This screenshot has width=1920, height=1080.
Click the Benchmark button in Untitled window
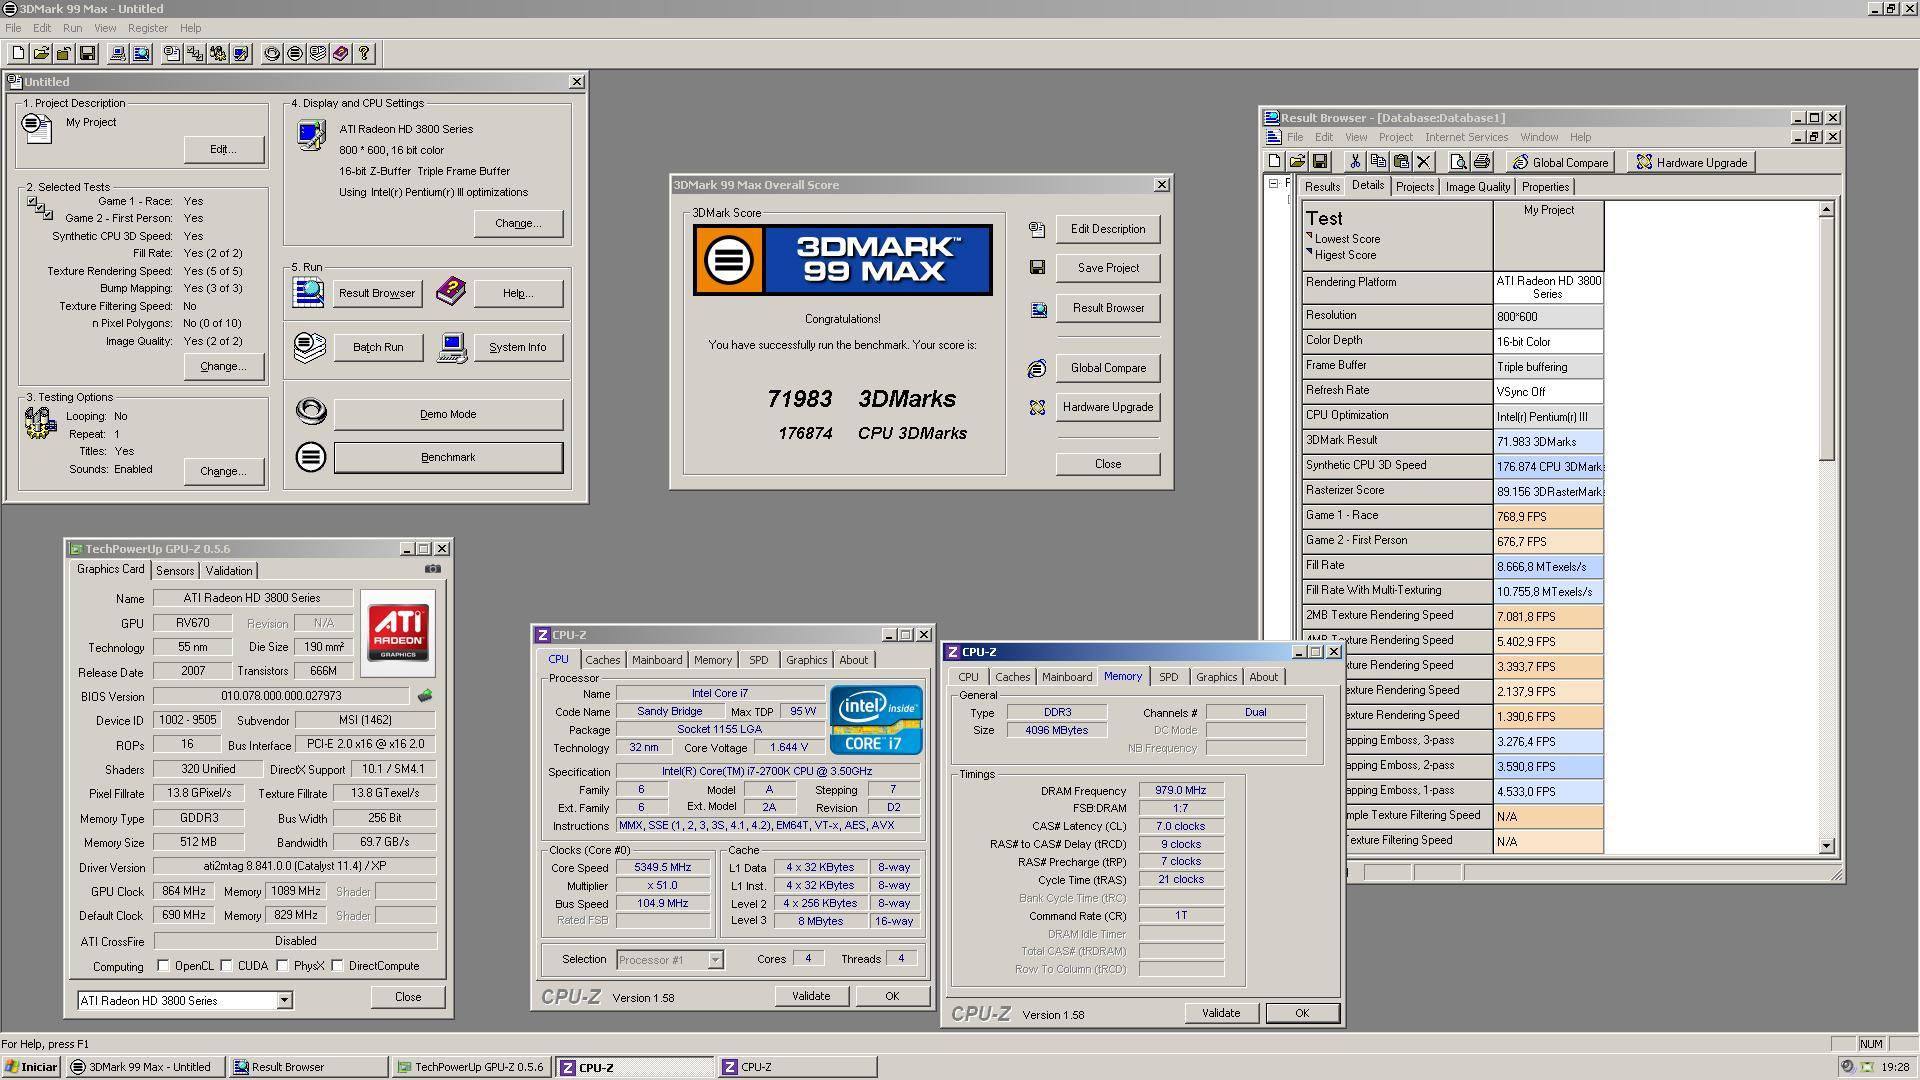[x=448, y=457]
